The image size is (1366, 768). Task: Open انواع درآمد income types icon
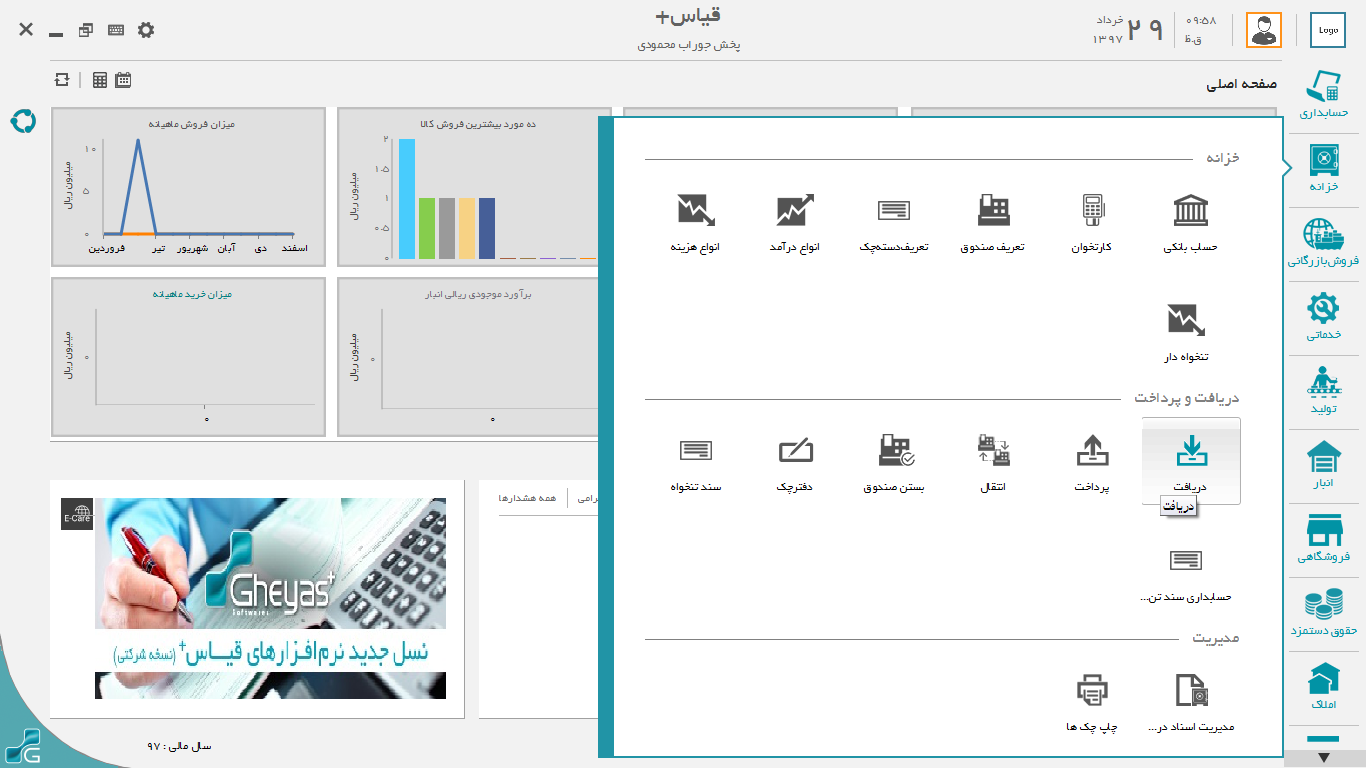pos(795,222)
